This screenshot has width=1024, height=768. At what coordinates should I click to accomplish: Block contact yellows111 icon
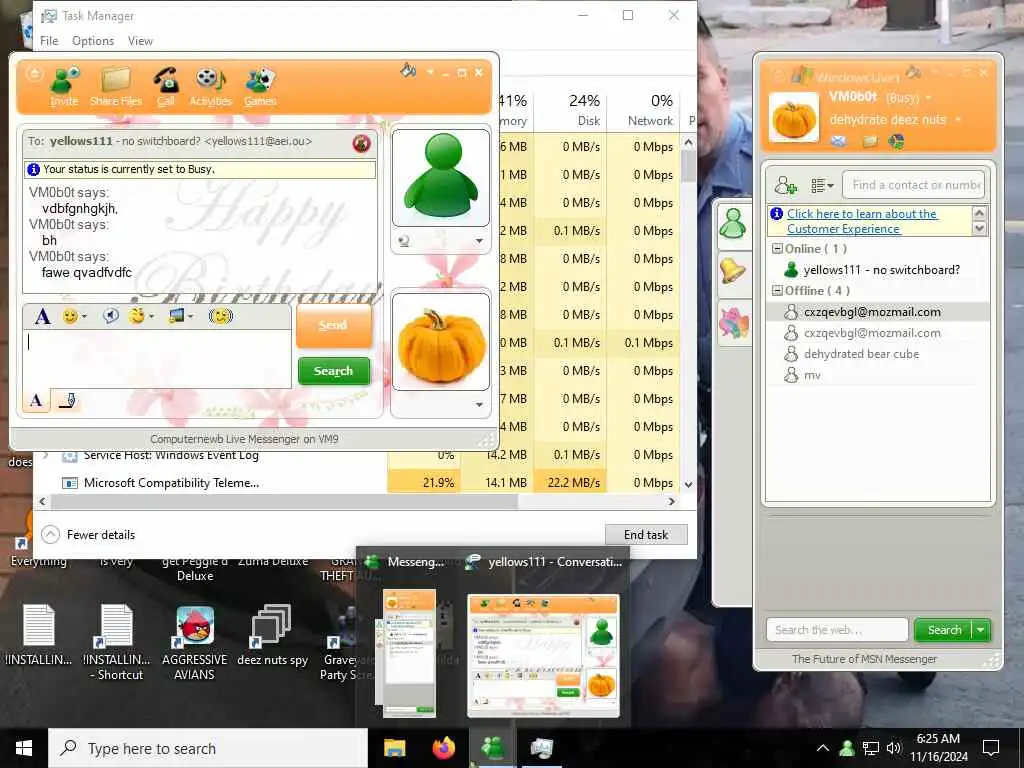click(x=361, y=143)
